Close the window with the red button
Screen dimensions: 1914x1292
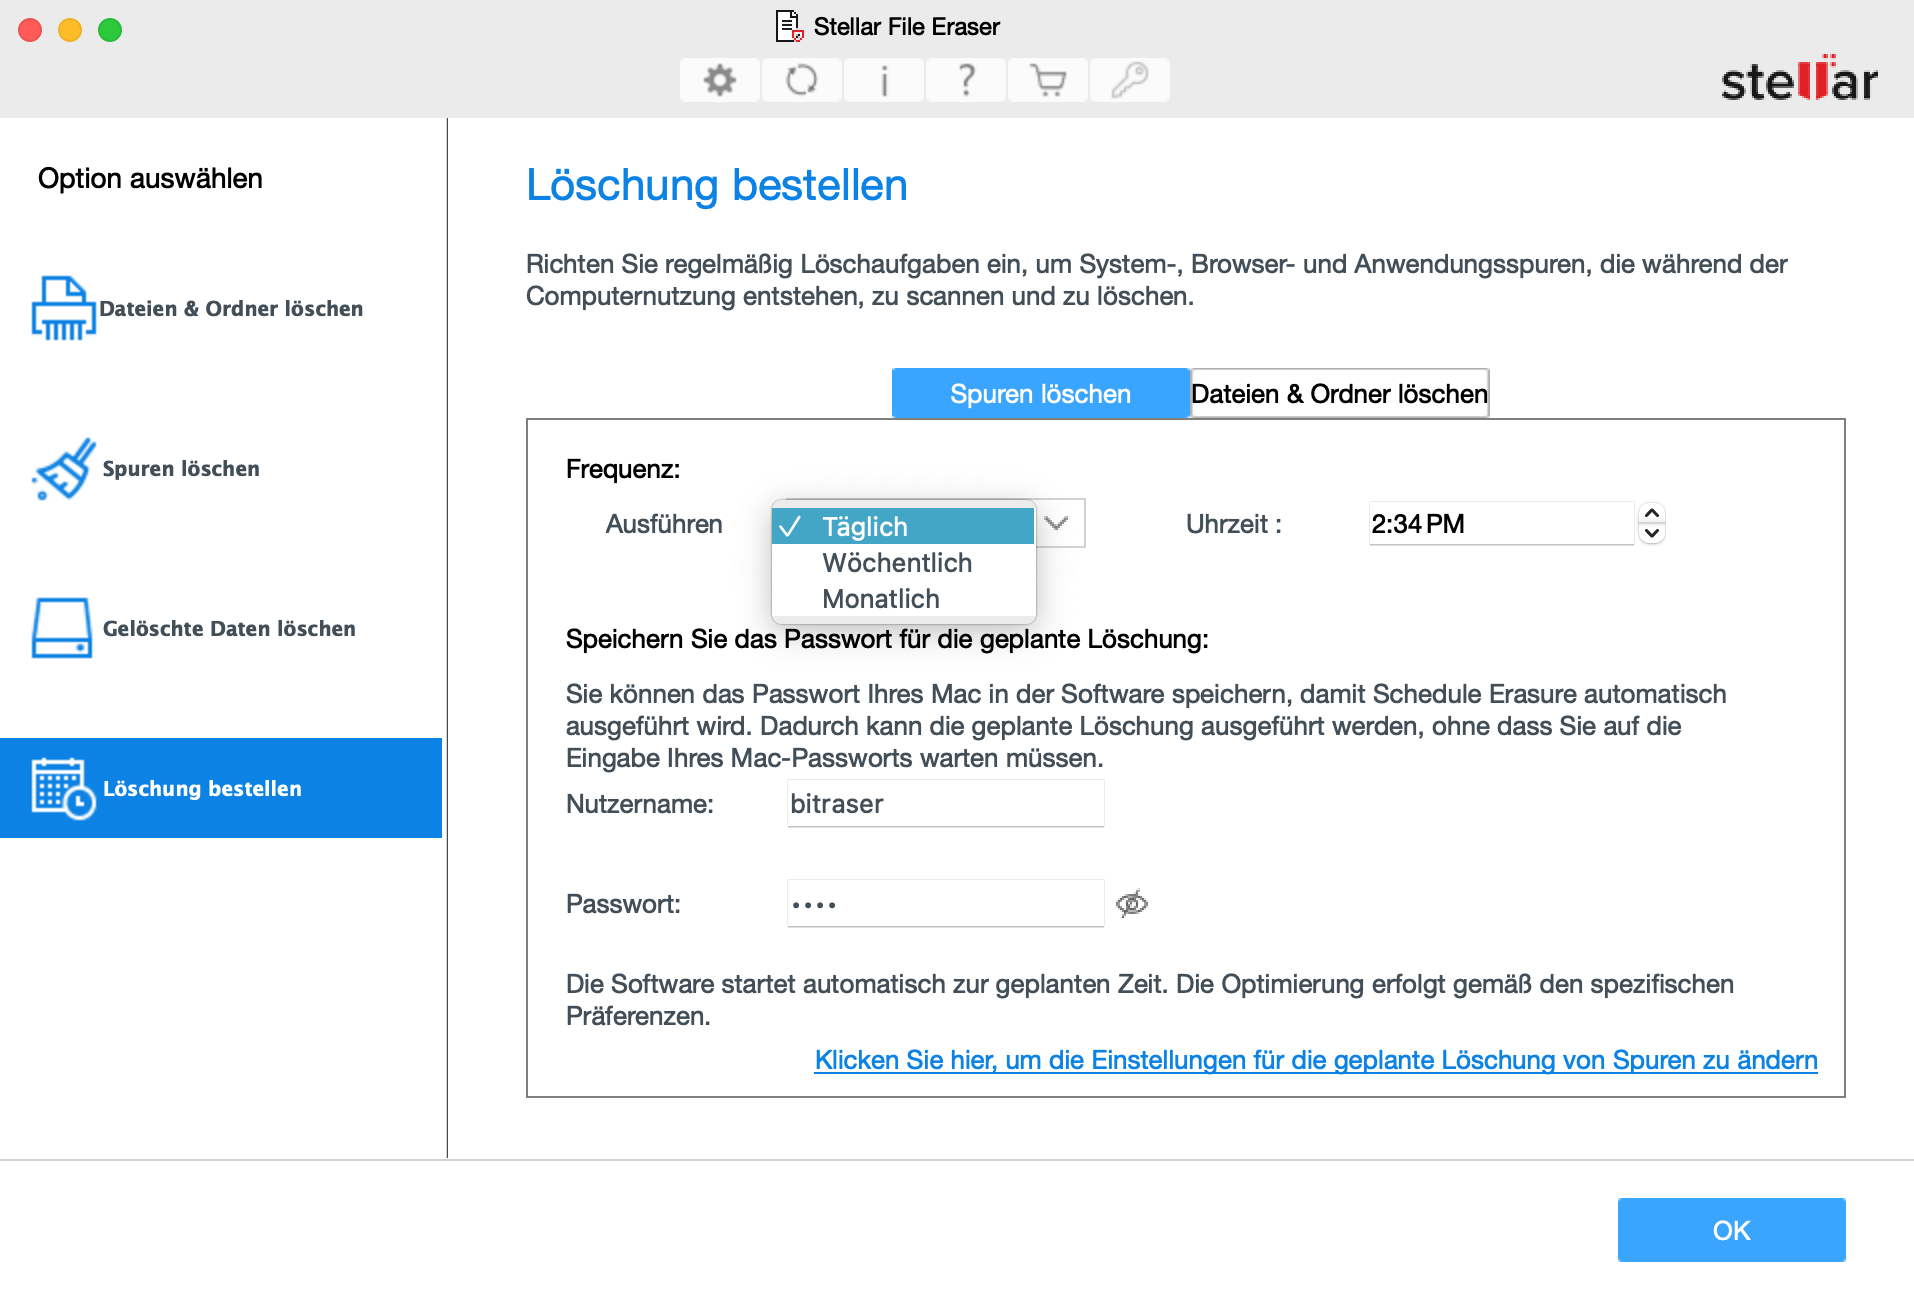(x=30, y=30)
